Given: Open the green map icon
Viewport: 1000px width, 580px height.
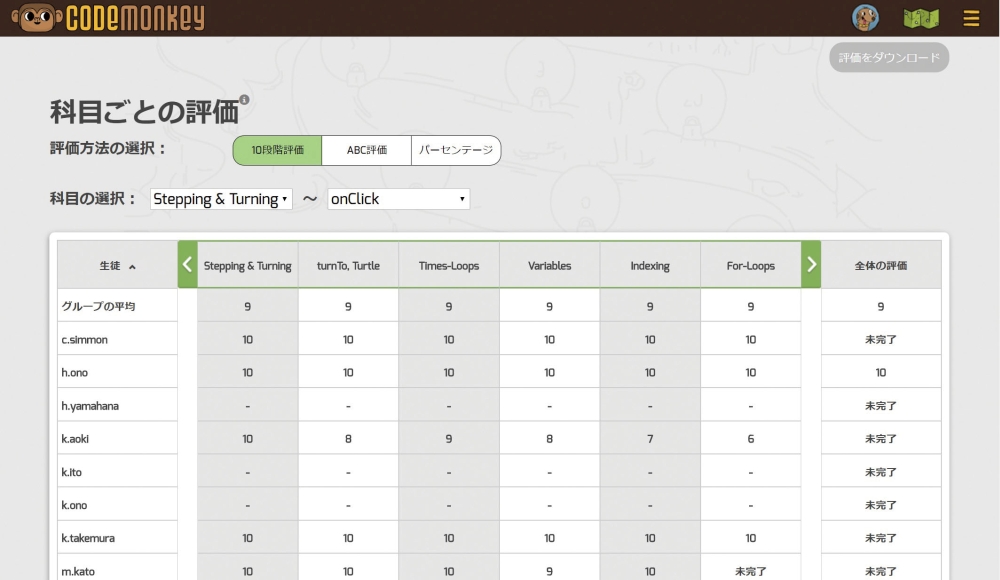Looking at the screenshot, I should point(921,18).
